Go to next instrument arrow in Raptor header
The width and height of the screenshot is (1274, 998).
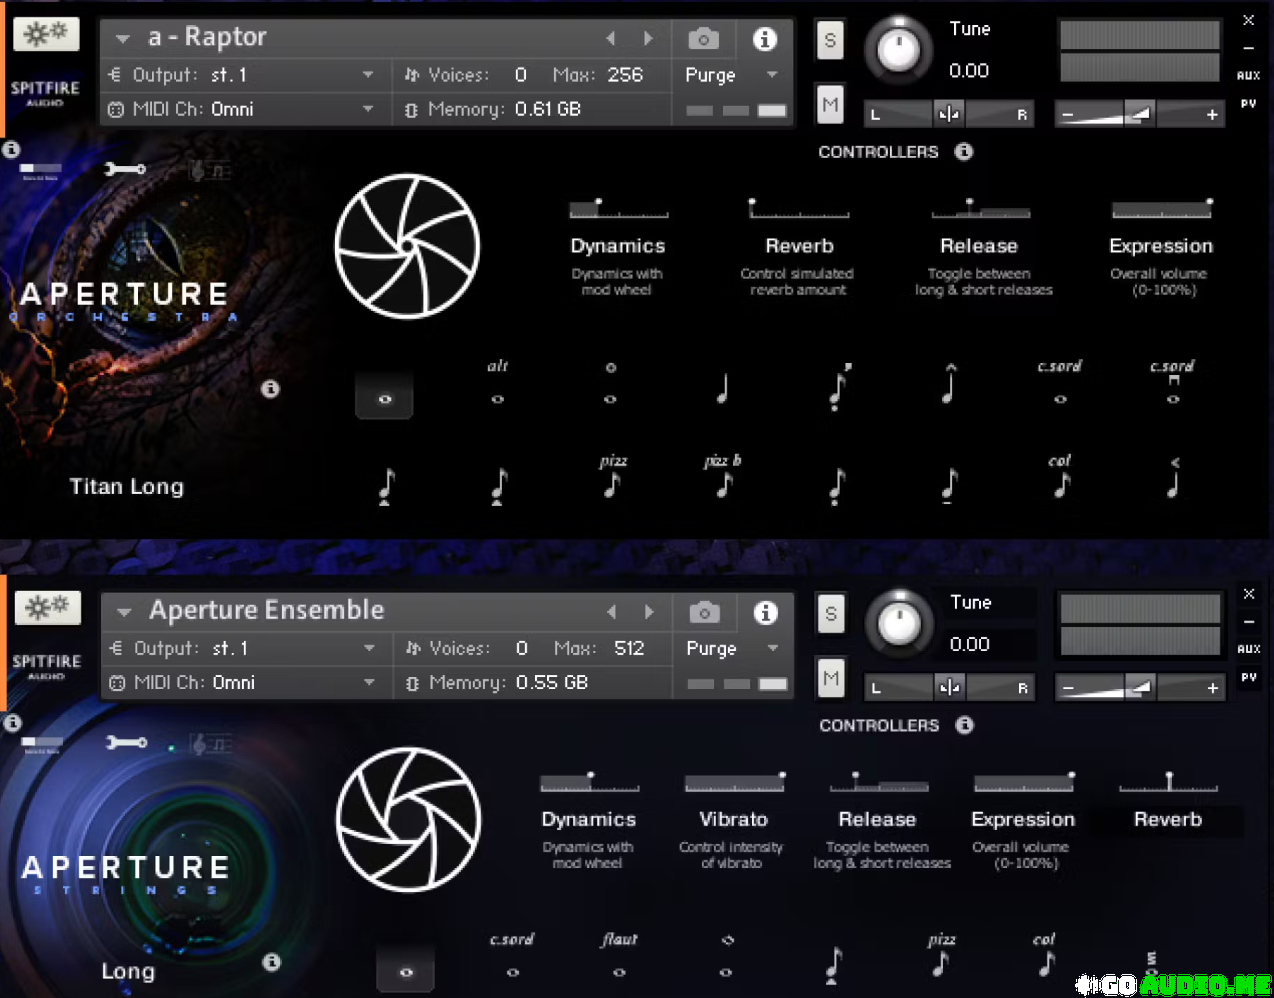coord(648,39)
